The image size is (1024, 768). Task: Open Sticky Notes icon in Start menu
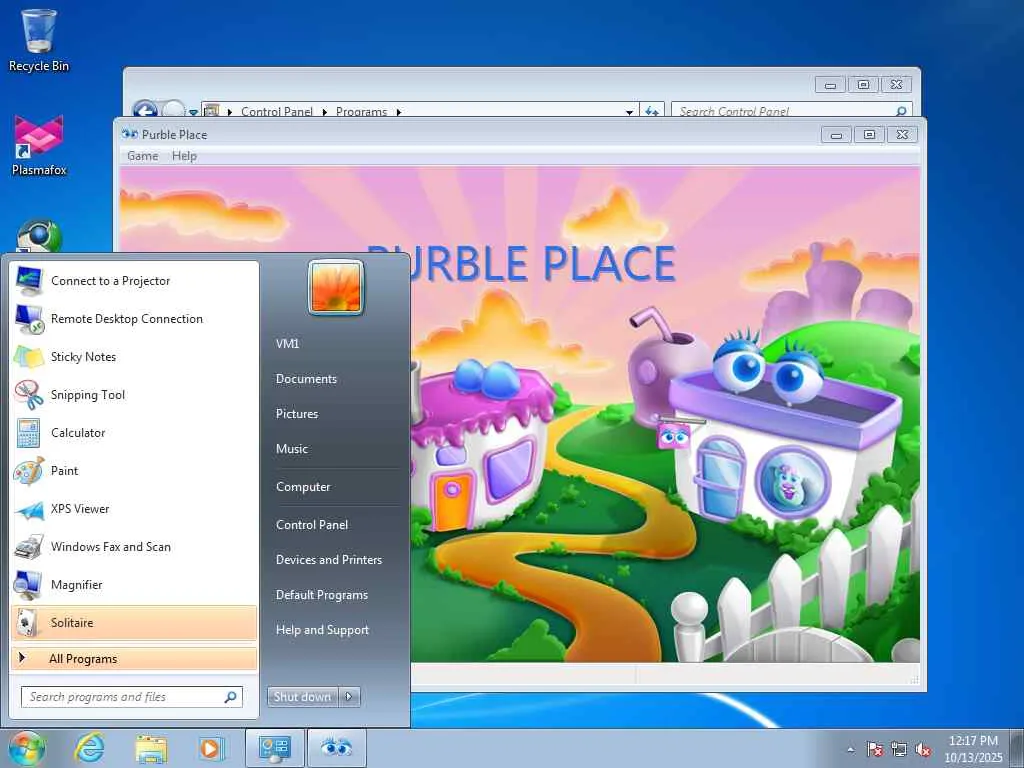(x=29, y=357)
